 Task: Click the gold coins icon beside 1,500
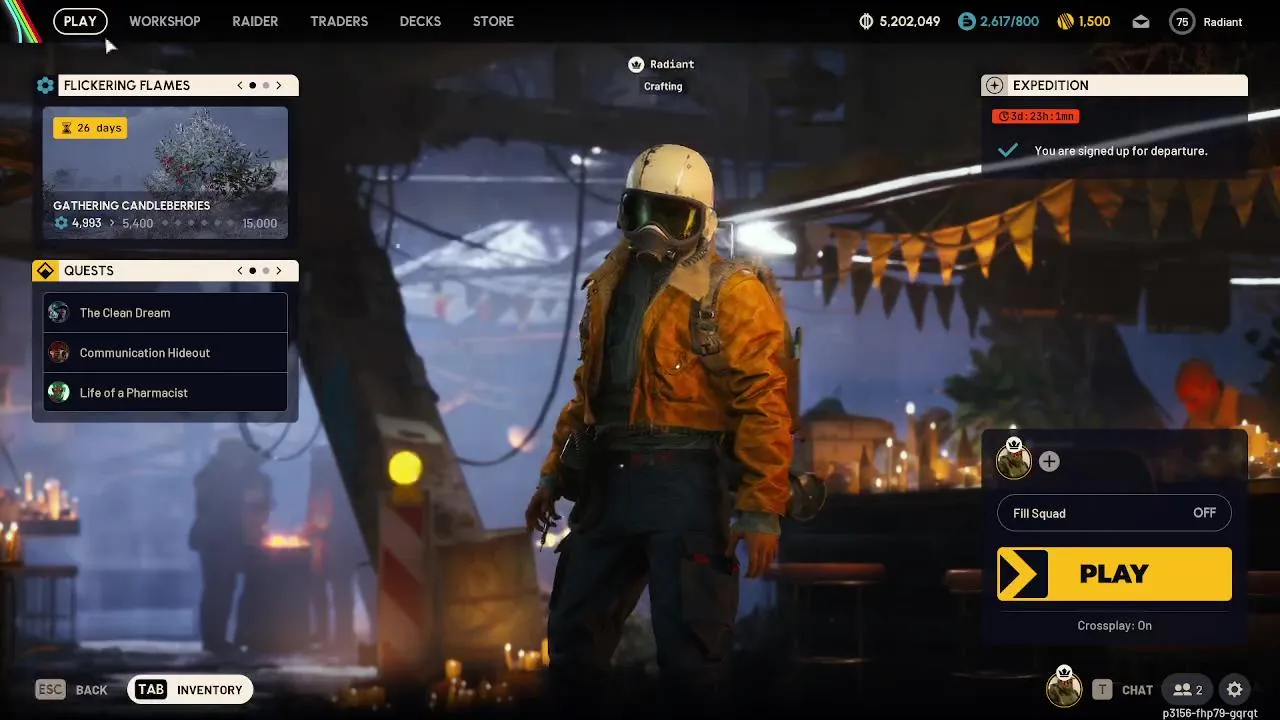(1066, 21)
